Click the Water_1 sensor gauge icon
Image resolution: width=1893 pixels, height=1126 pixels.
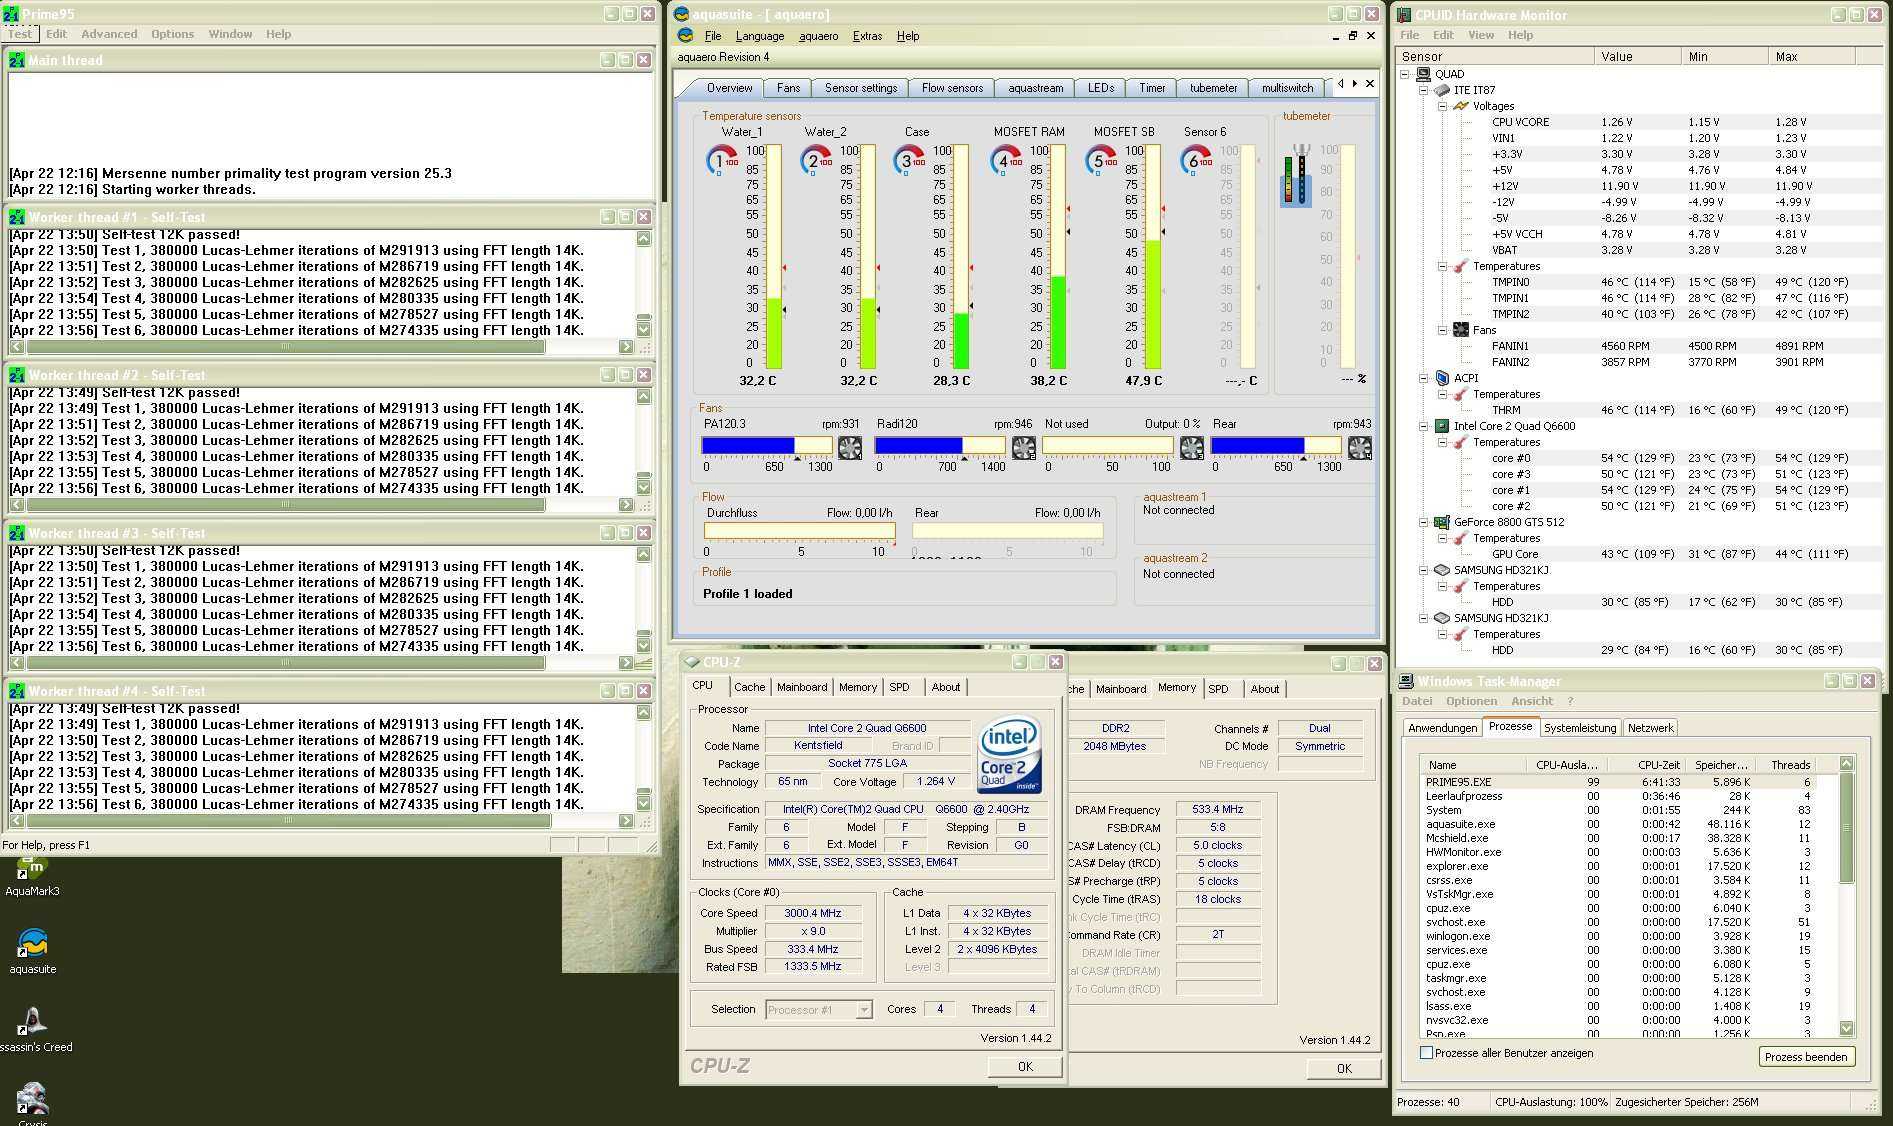[x=722, y=160]
